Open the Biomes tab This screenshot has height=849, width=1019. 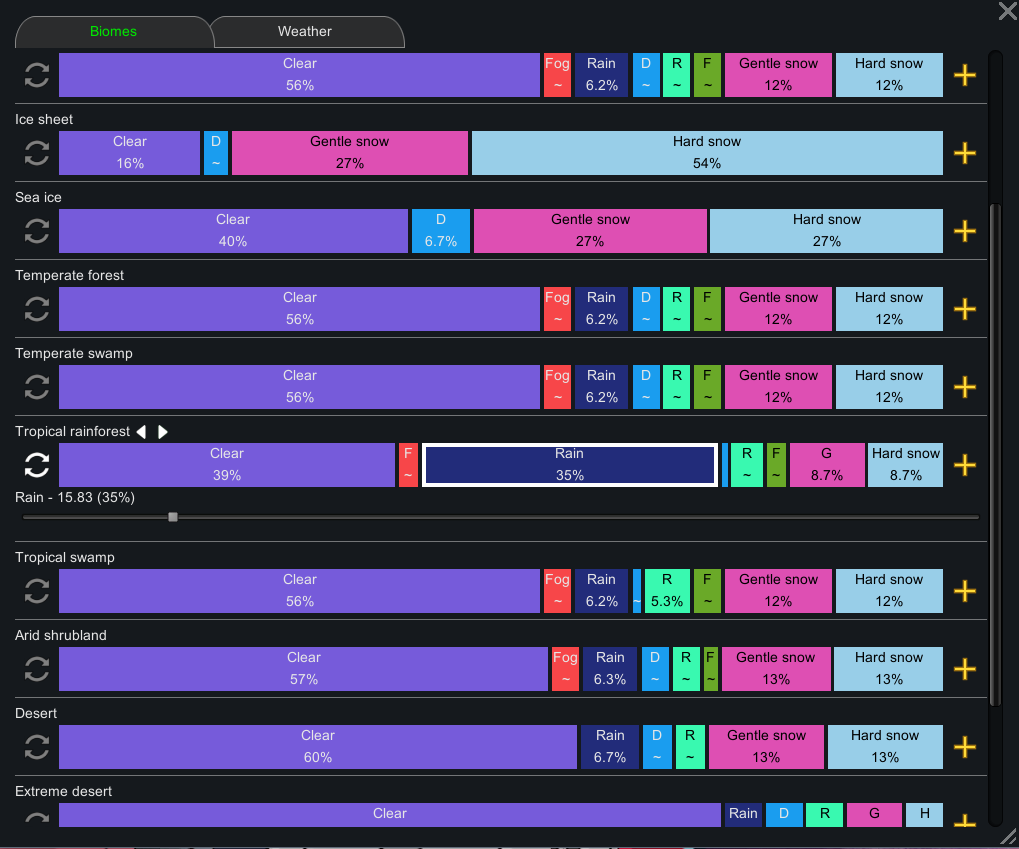click(113, 32)
